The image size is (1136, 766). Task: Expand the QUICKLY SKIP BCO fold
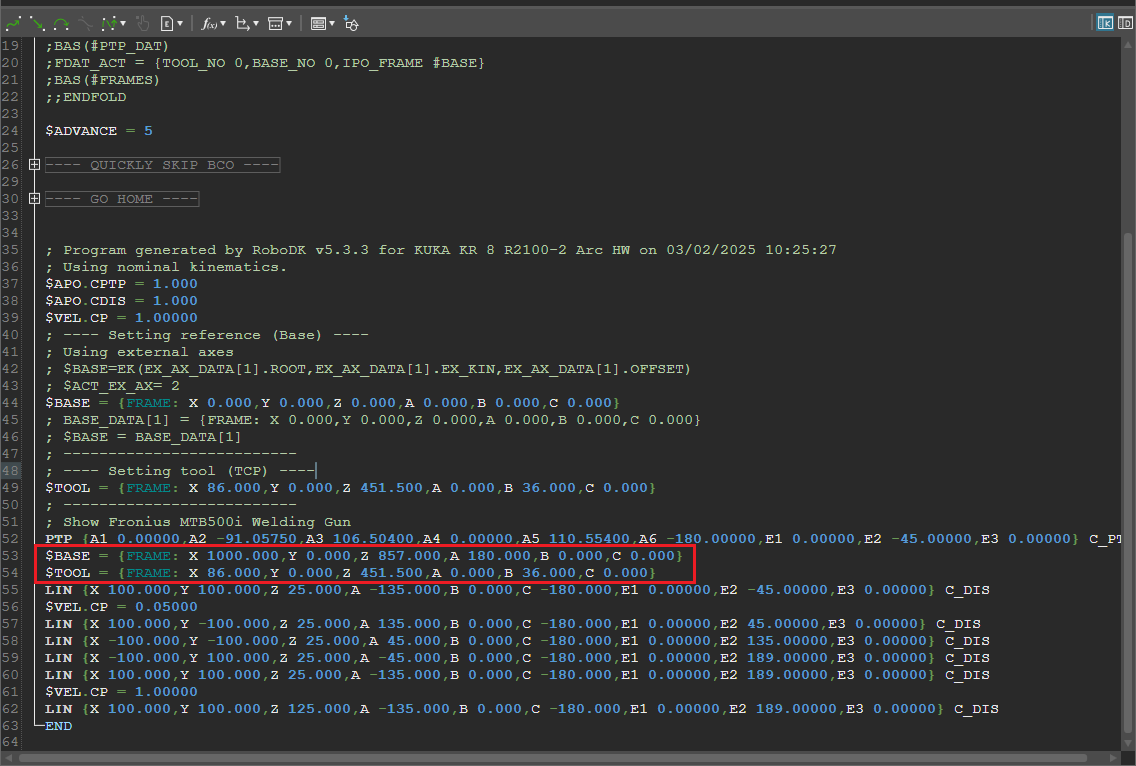(x=34, y=165)
